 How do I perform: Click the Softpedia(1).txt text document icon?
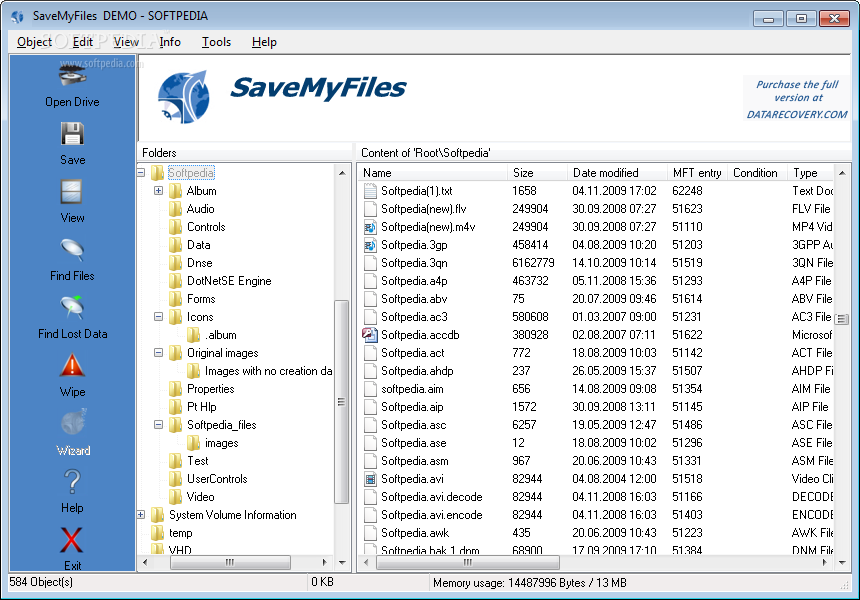pyautogui.click(x=370, y=191)
